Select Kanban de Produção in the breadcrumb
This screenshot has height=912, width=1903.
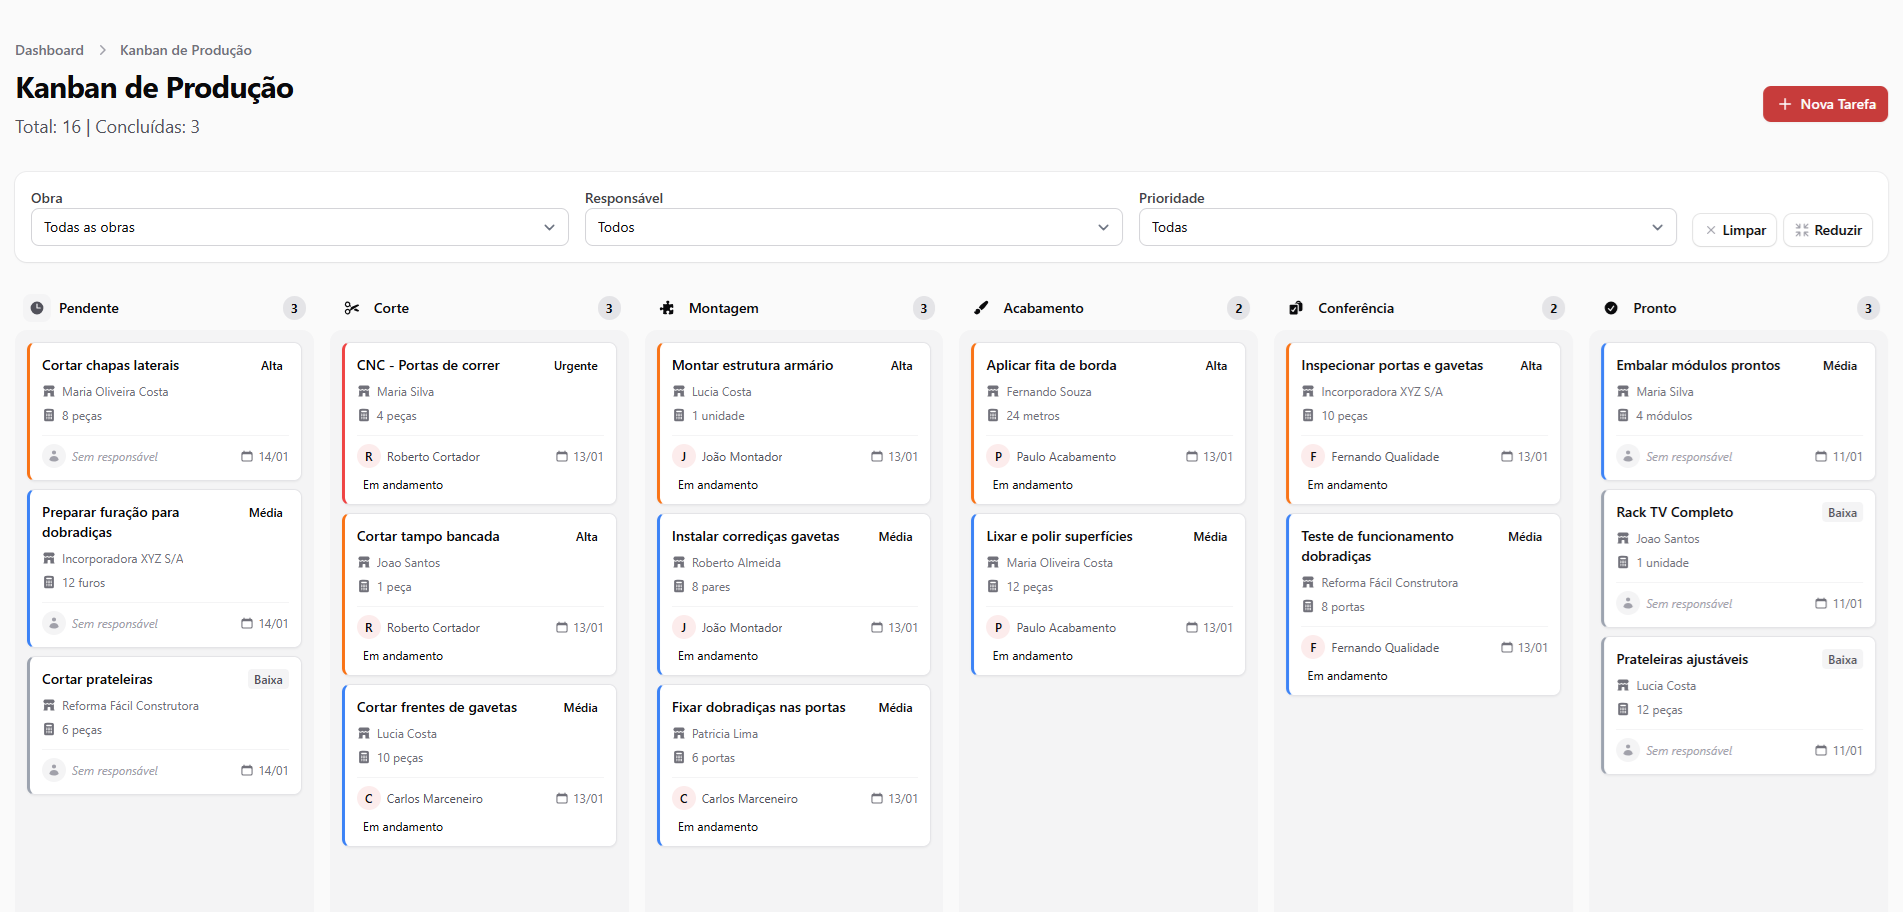pyautogui.click(x=185, y=49)
